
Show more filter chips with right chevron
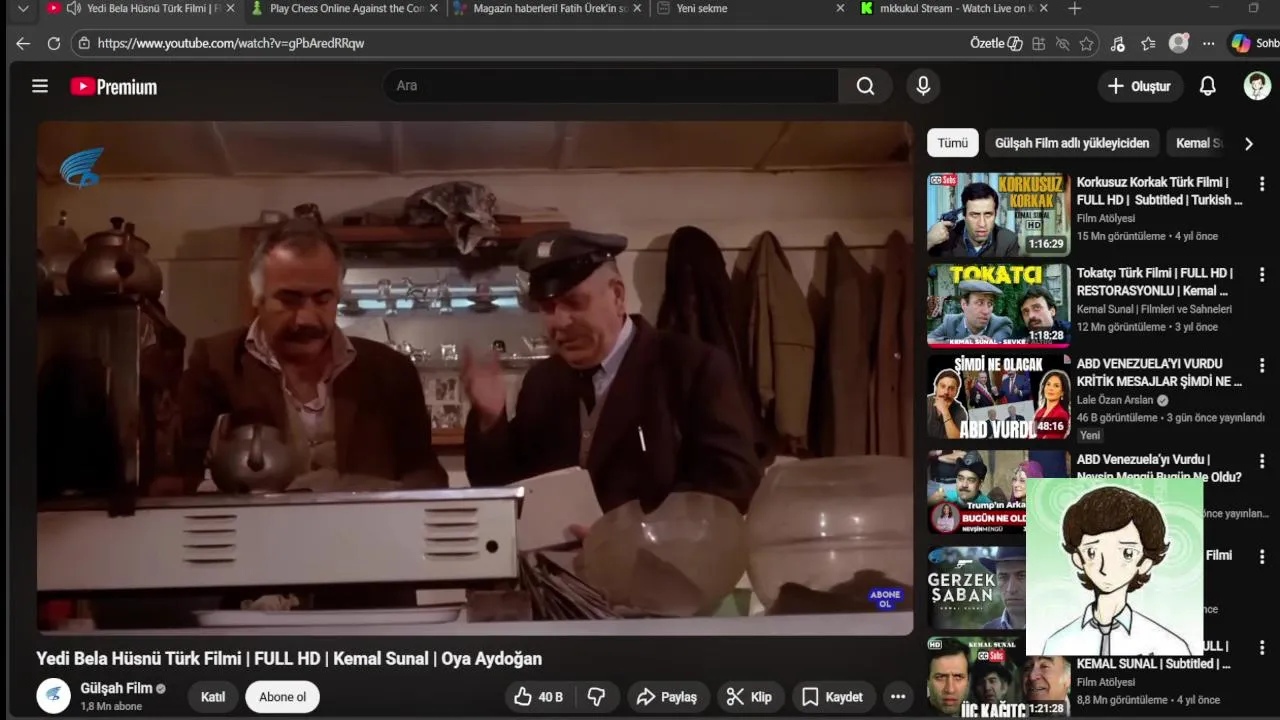(x=1248, y=143)
